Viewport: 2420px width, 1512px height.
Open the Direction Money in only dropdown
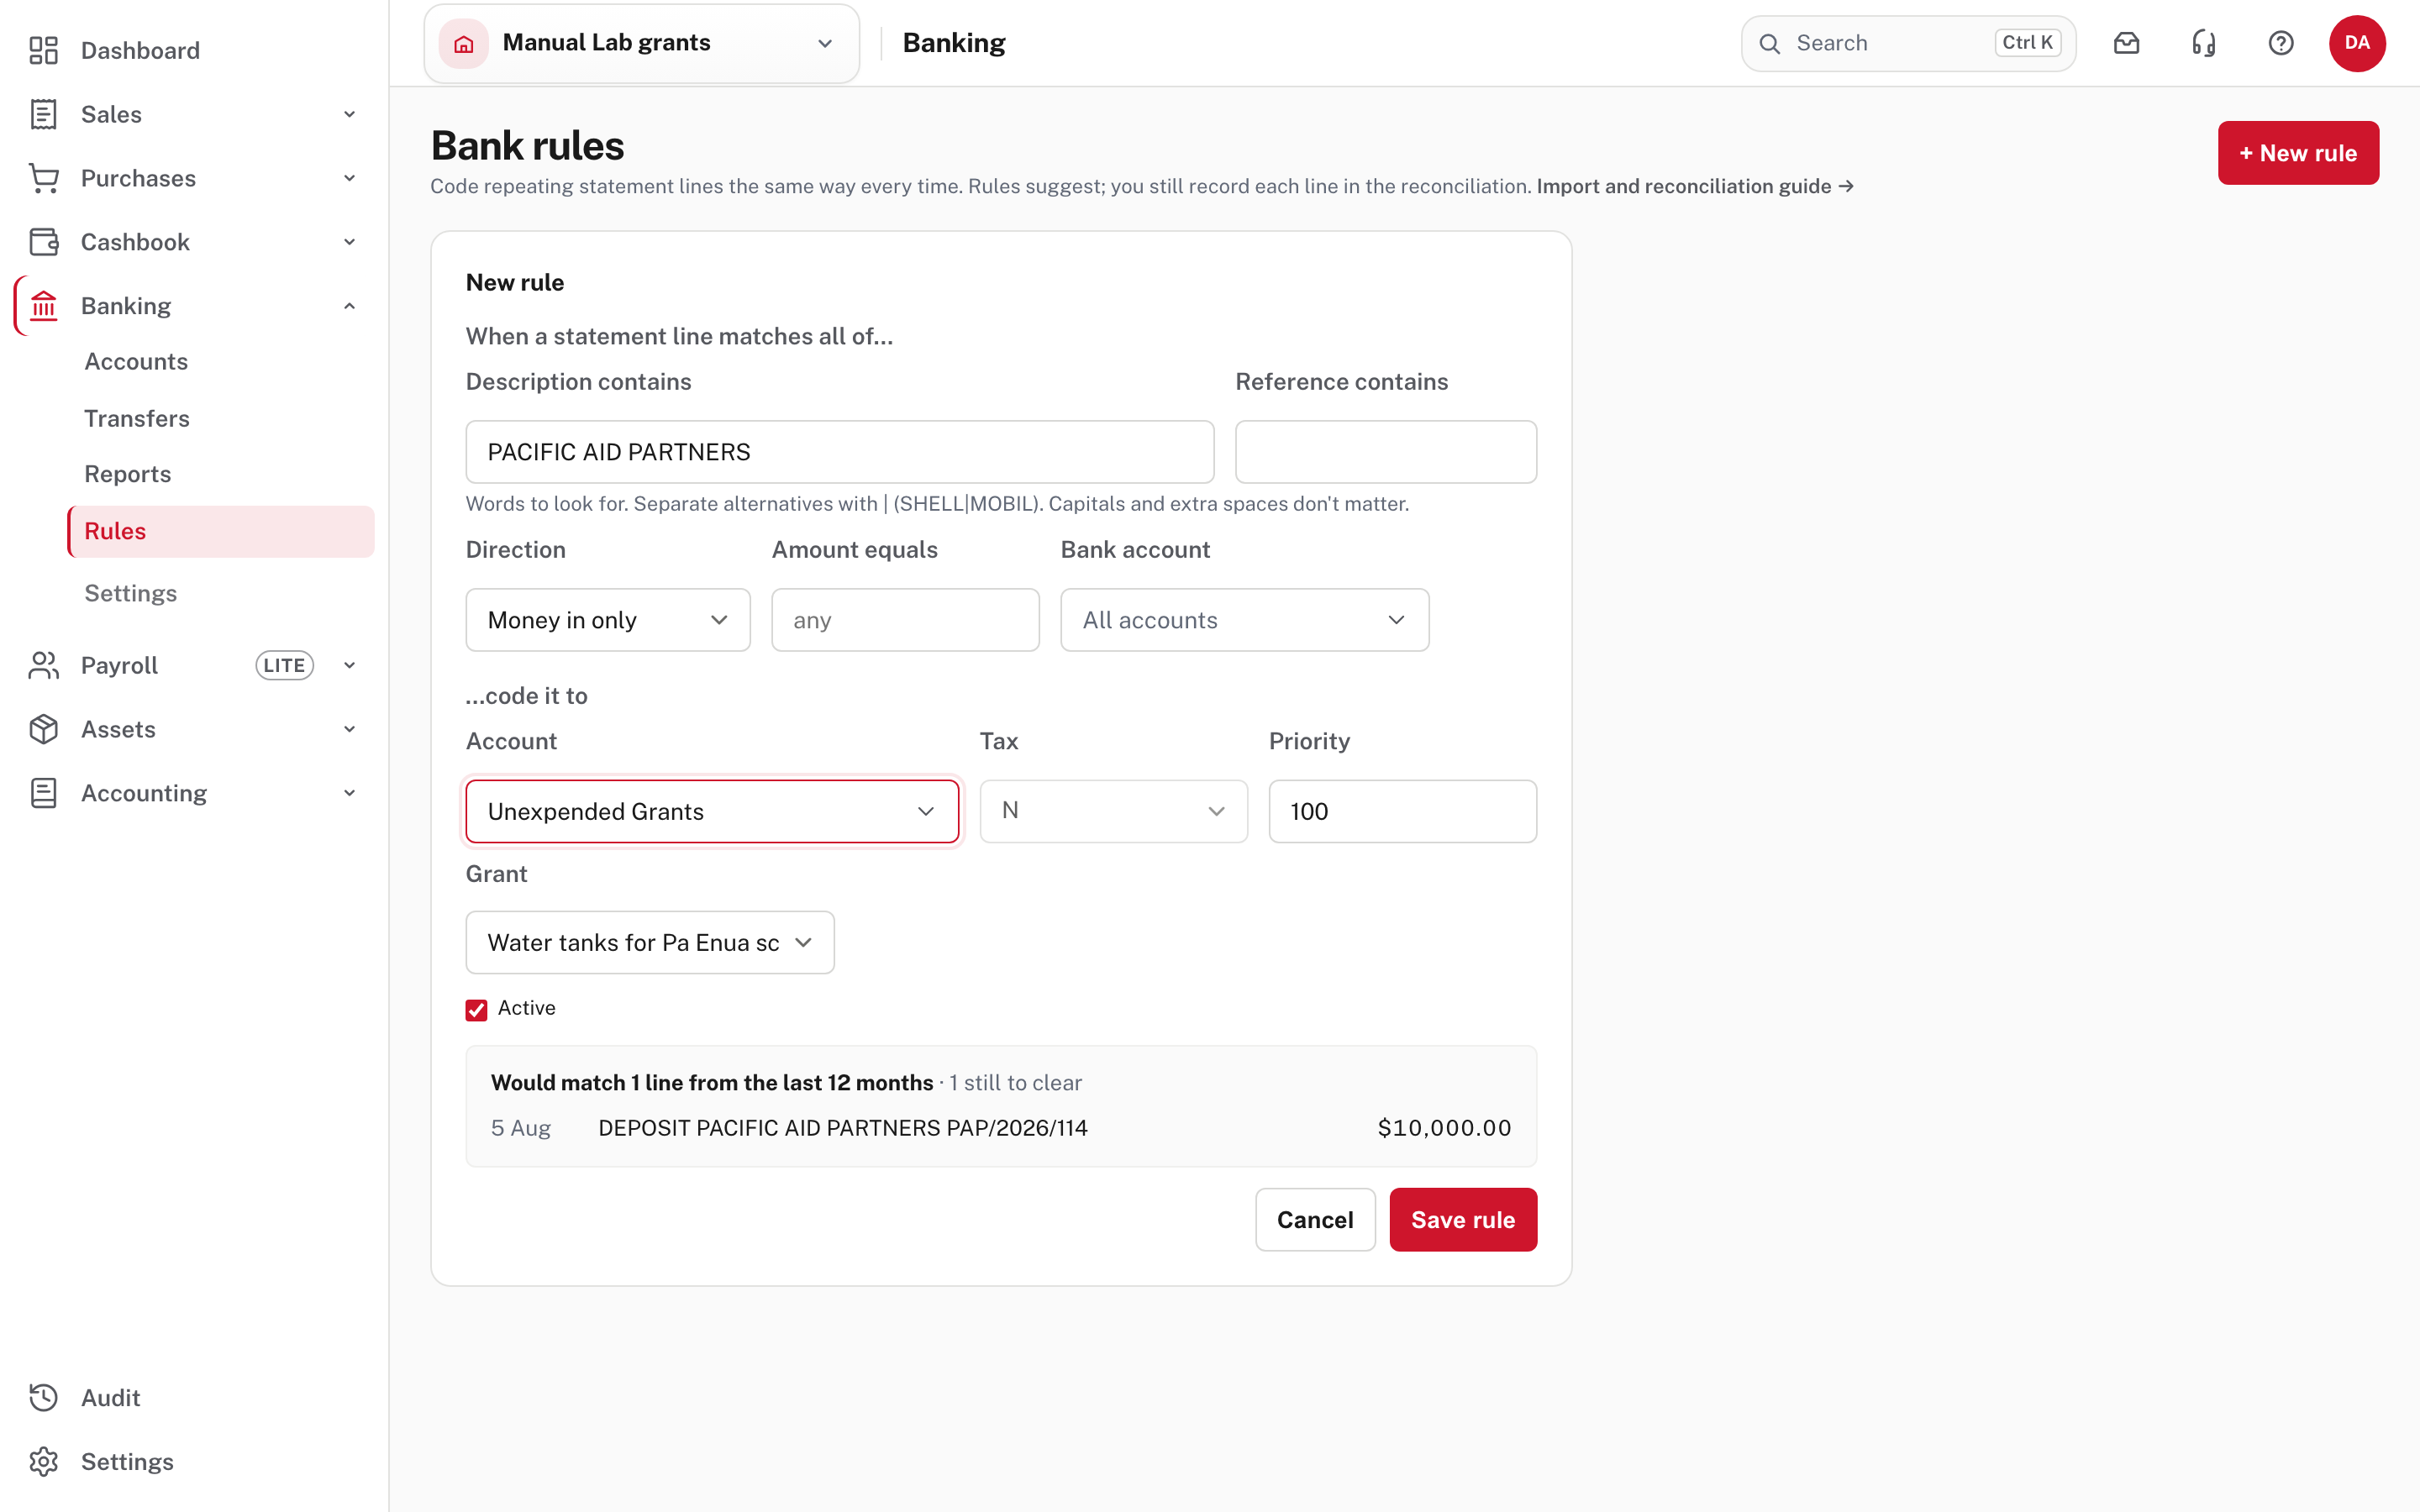coord(608,620)
